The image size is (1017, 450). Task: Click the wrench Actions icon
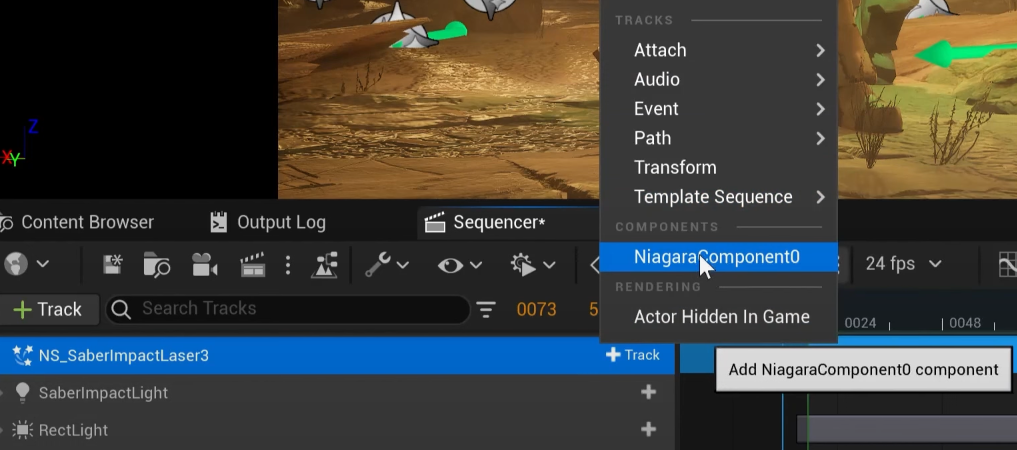click(x=377, y=264)
